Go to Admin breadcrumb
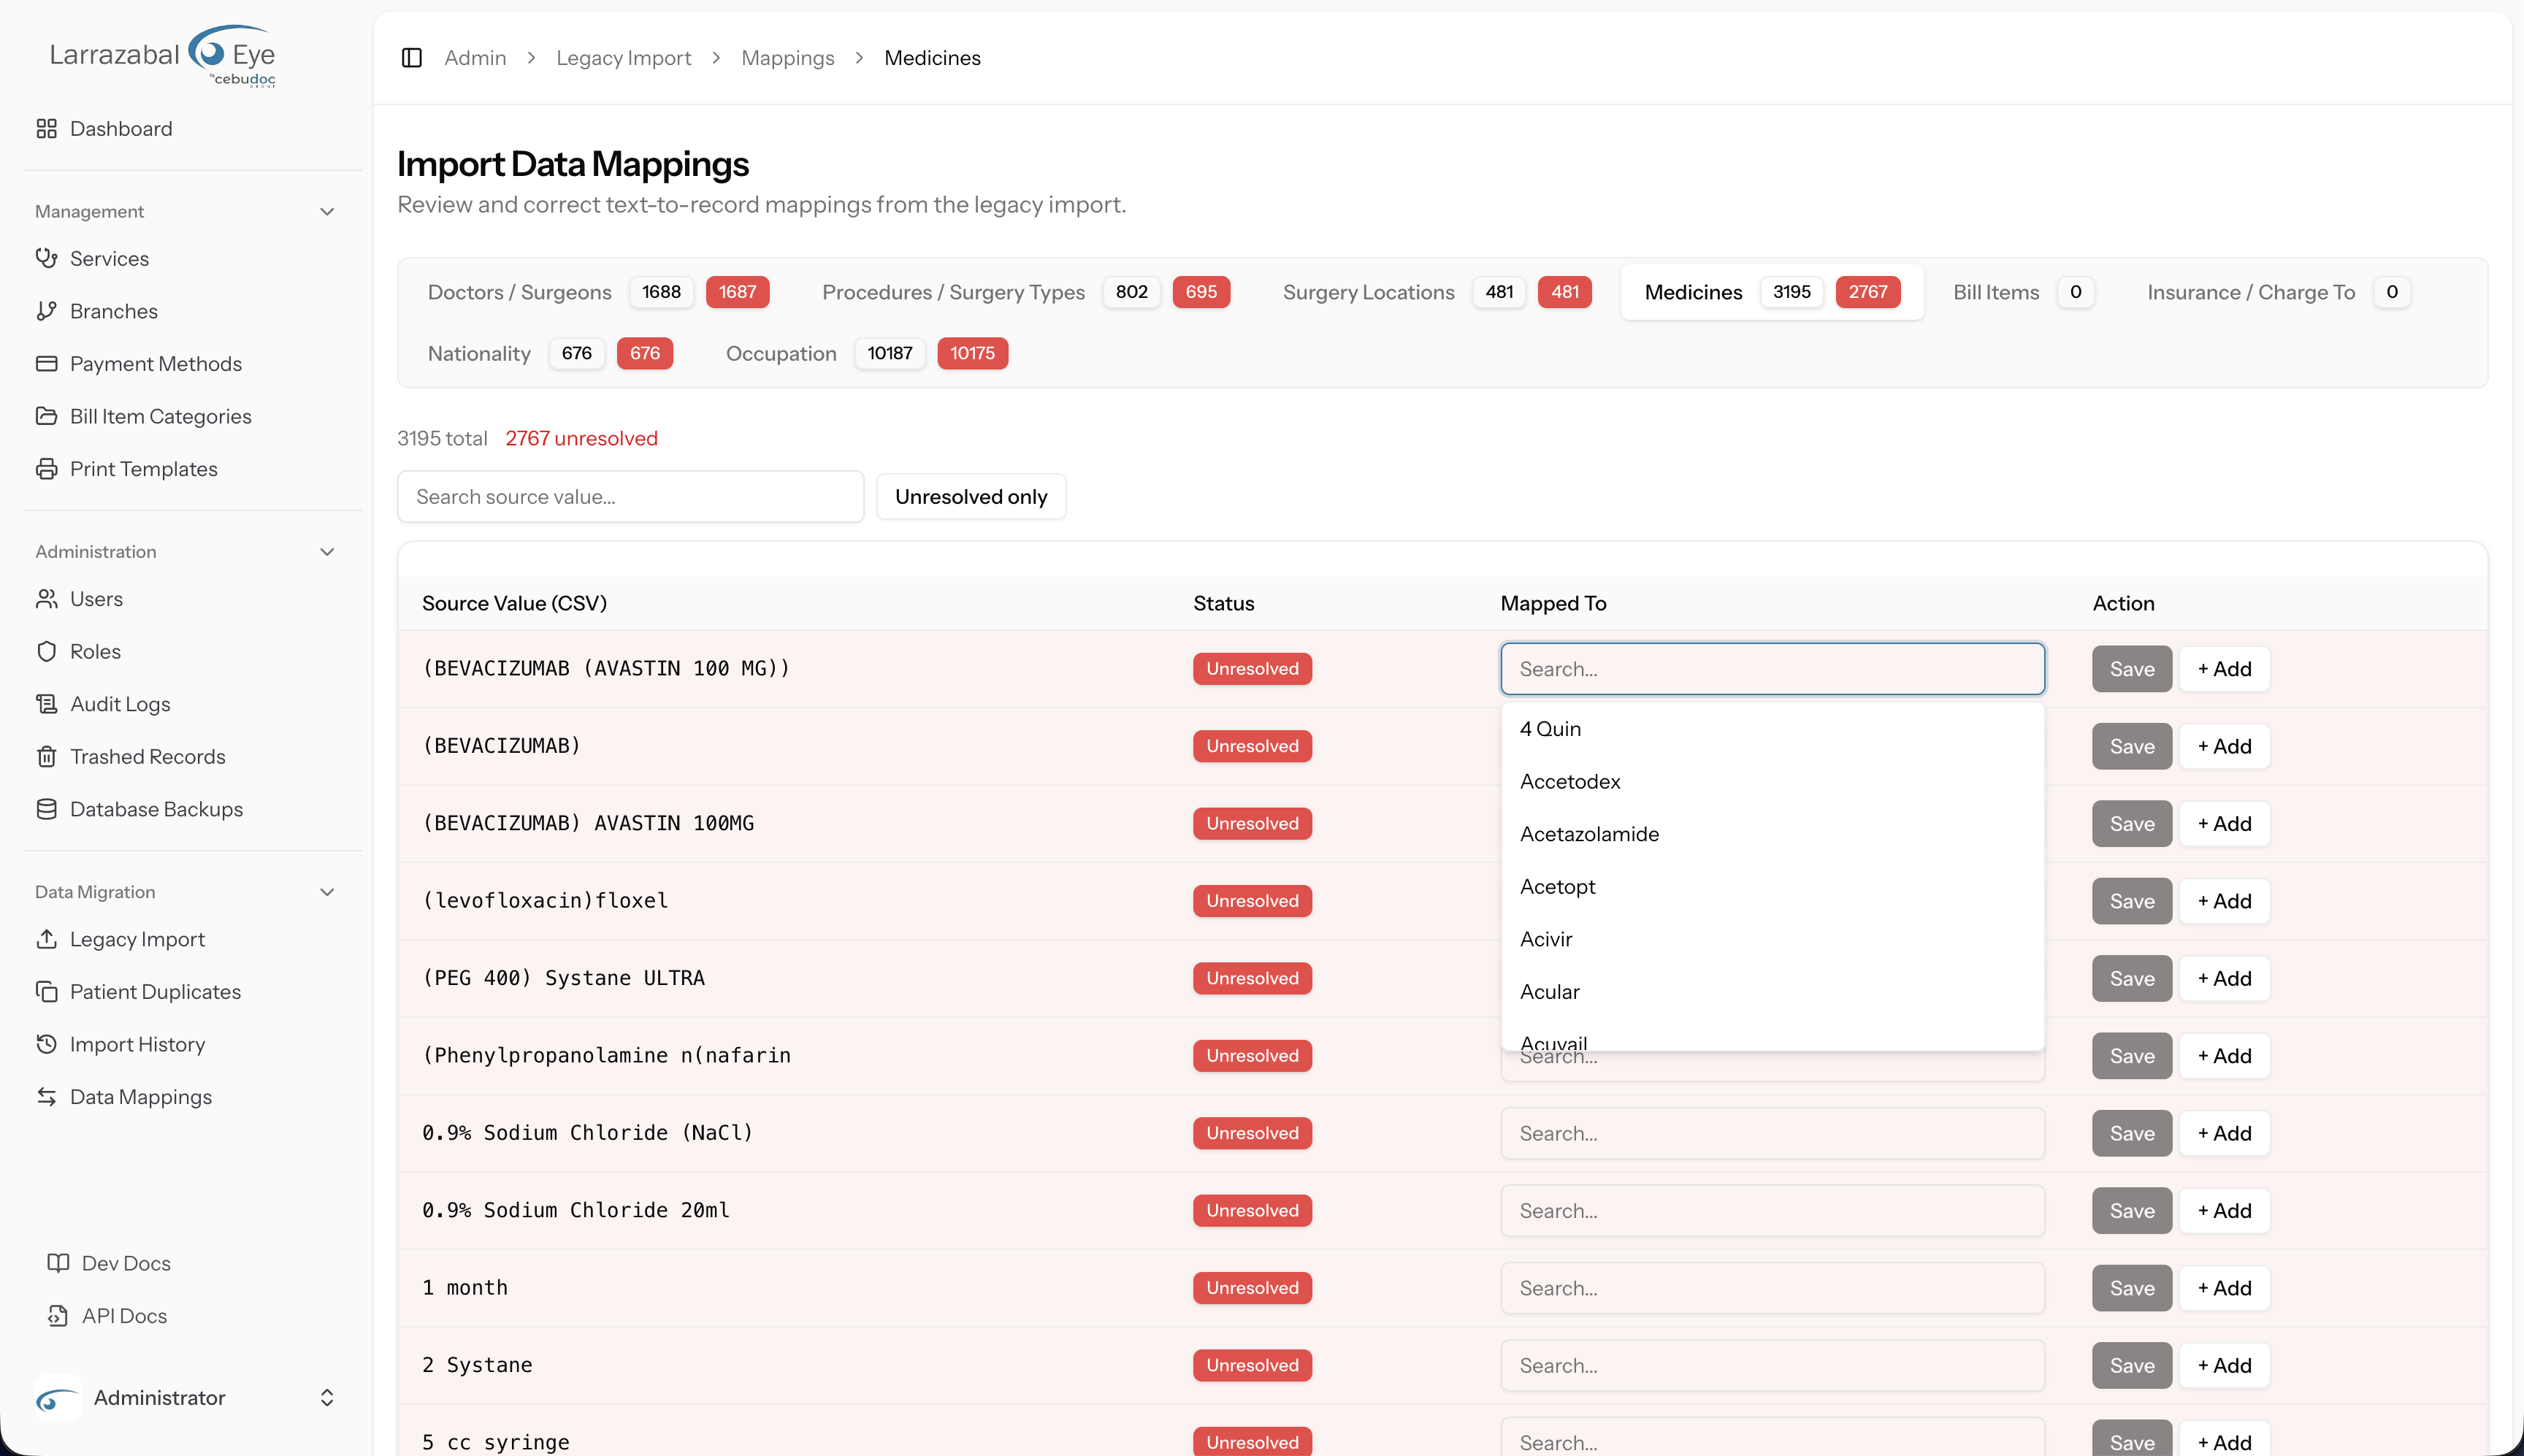The height and width of the screenshot is (1456, 2524). click(475, 58)
